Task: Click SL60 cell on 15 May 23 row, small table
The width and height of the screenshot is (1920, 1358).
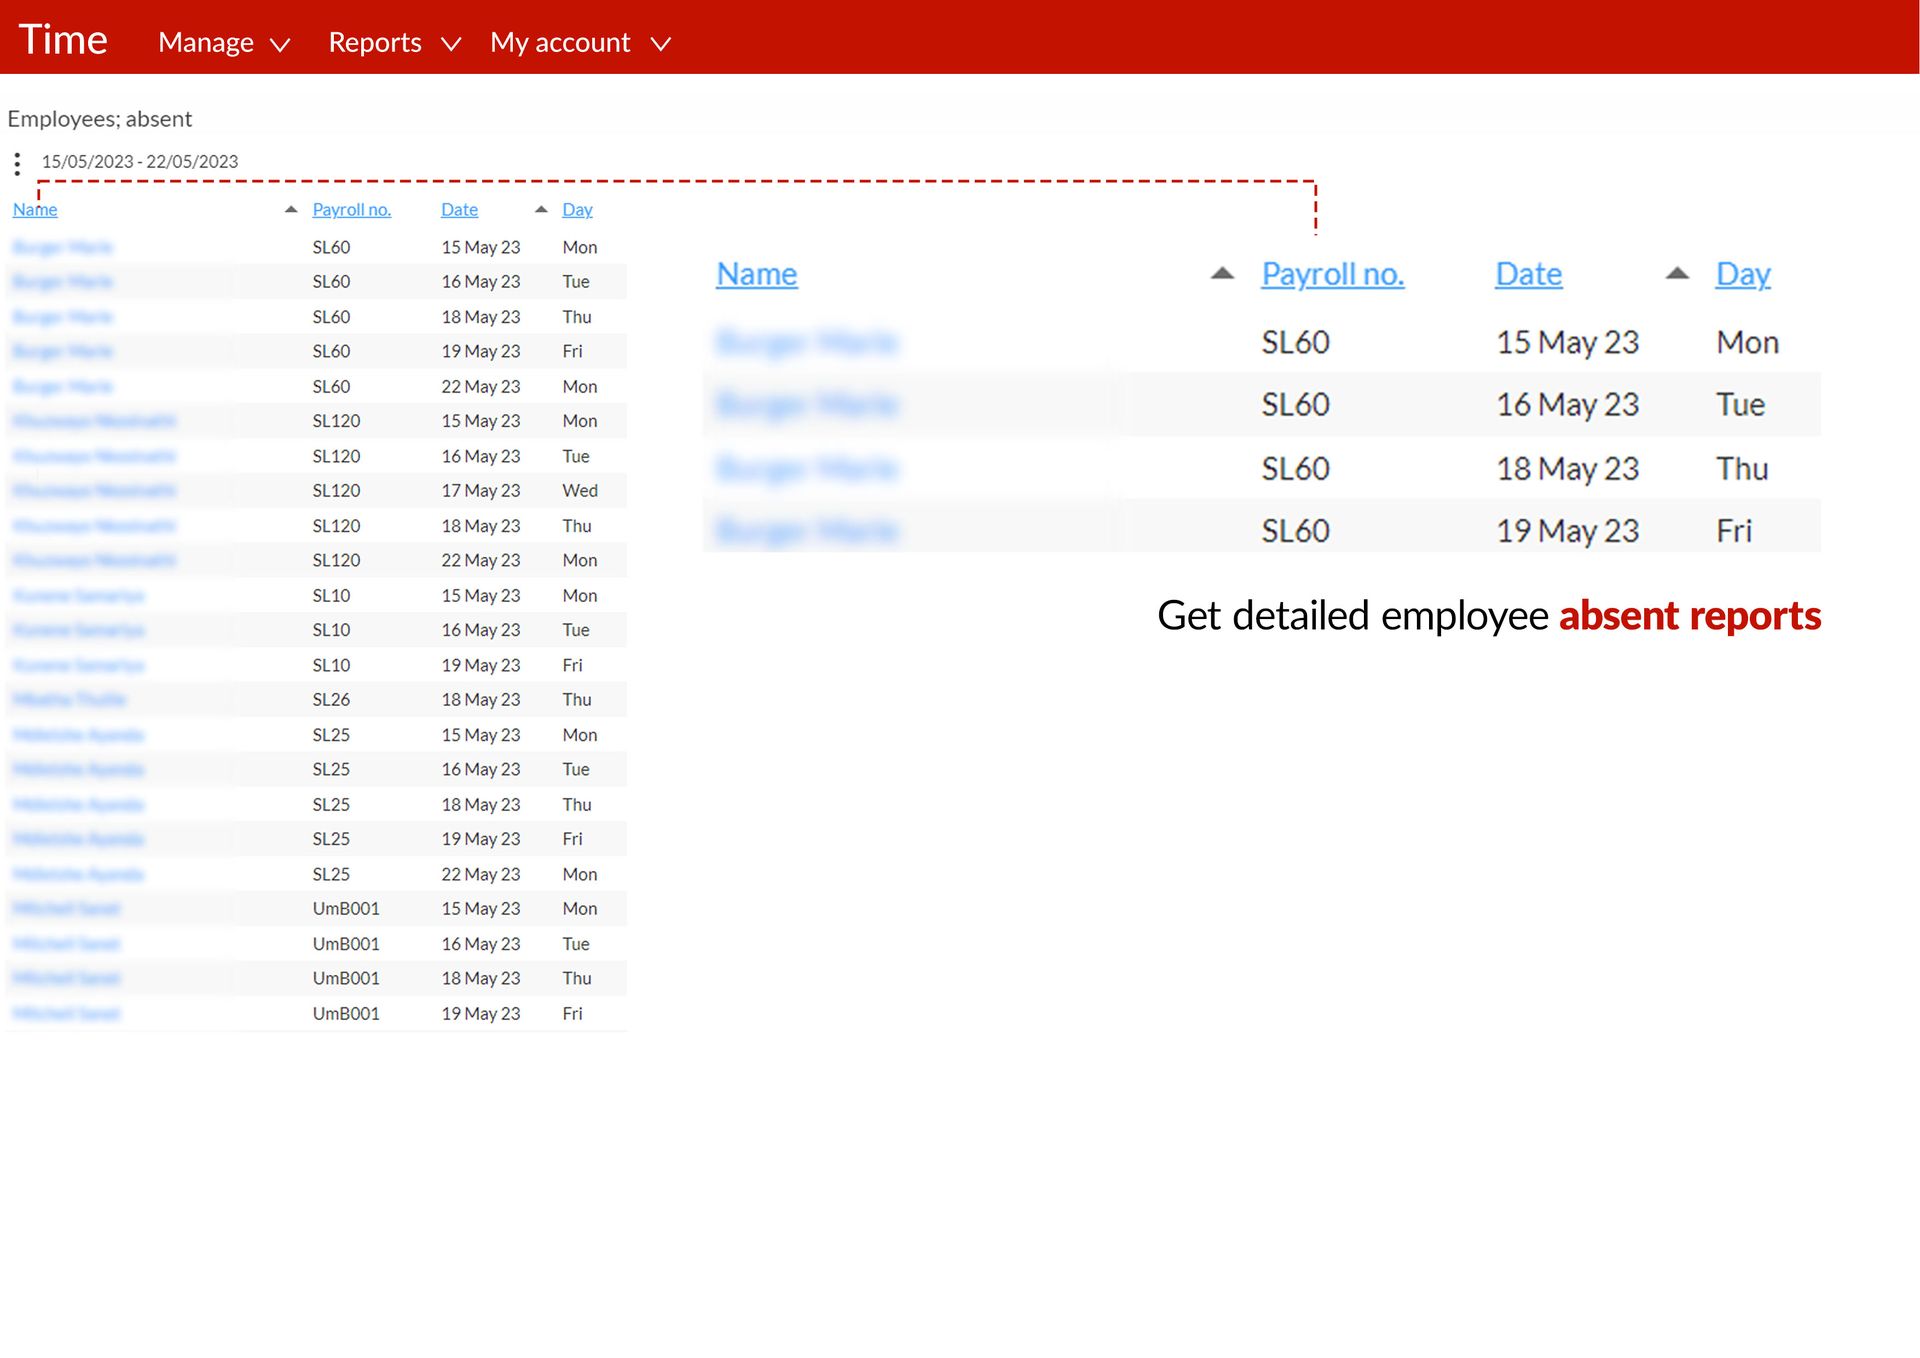Action: point(331,247)
